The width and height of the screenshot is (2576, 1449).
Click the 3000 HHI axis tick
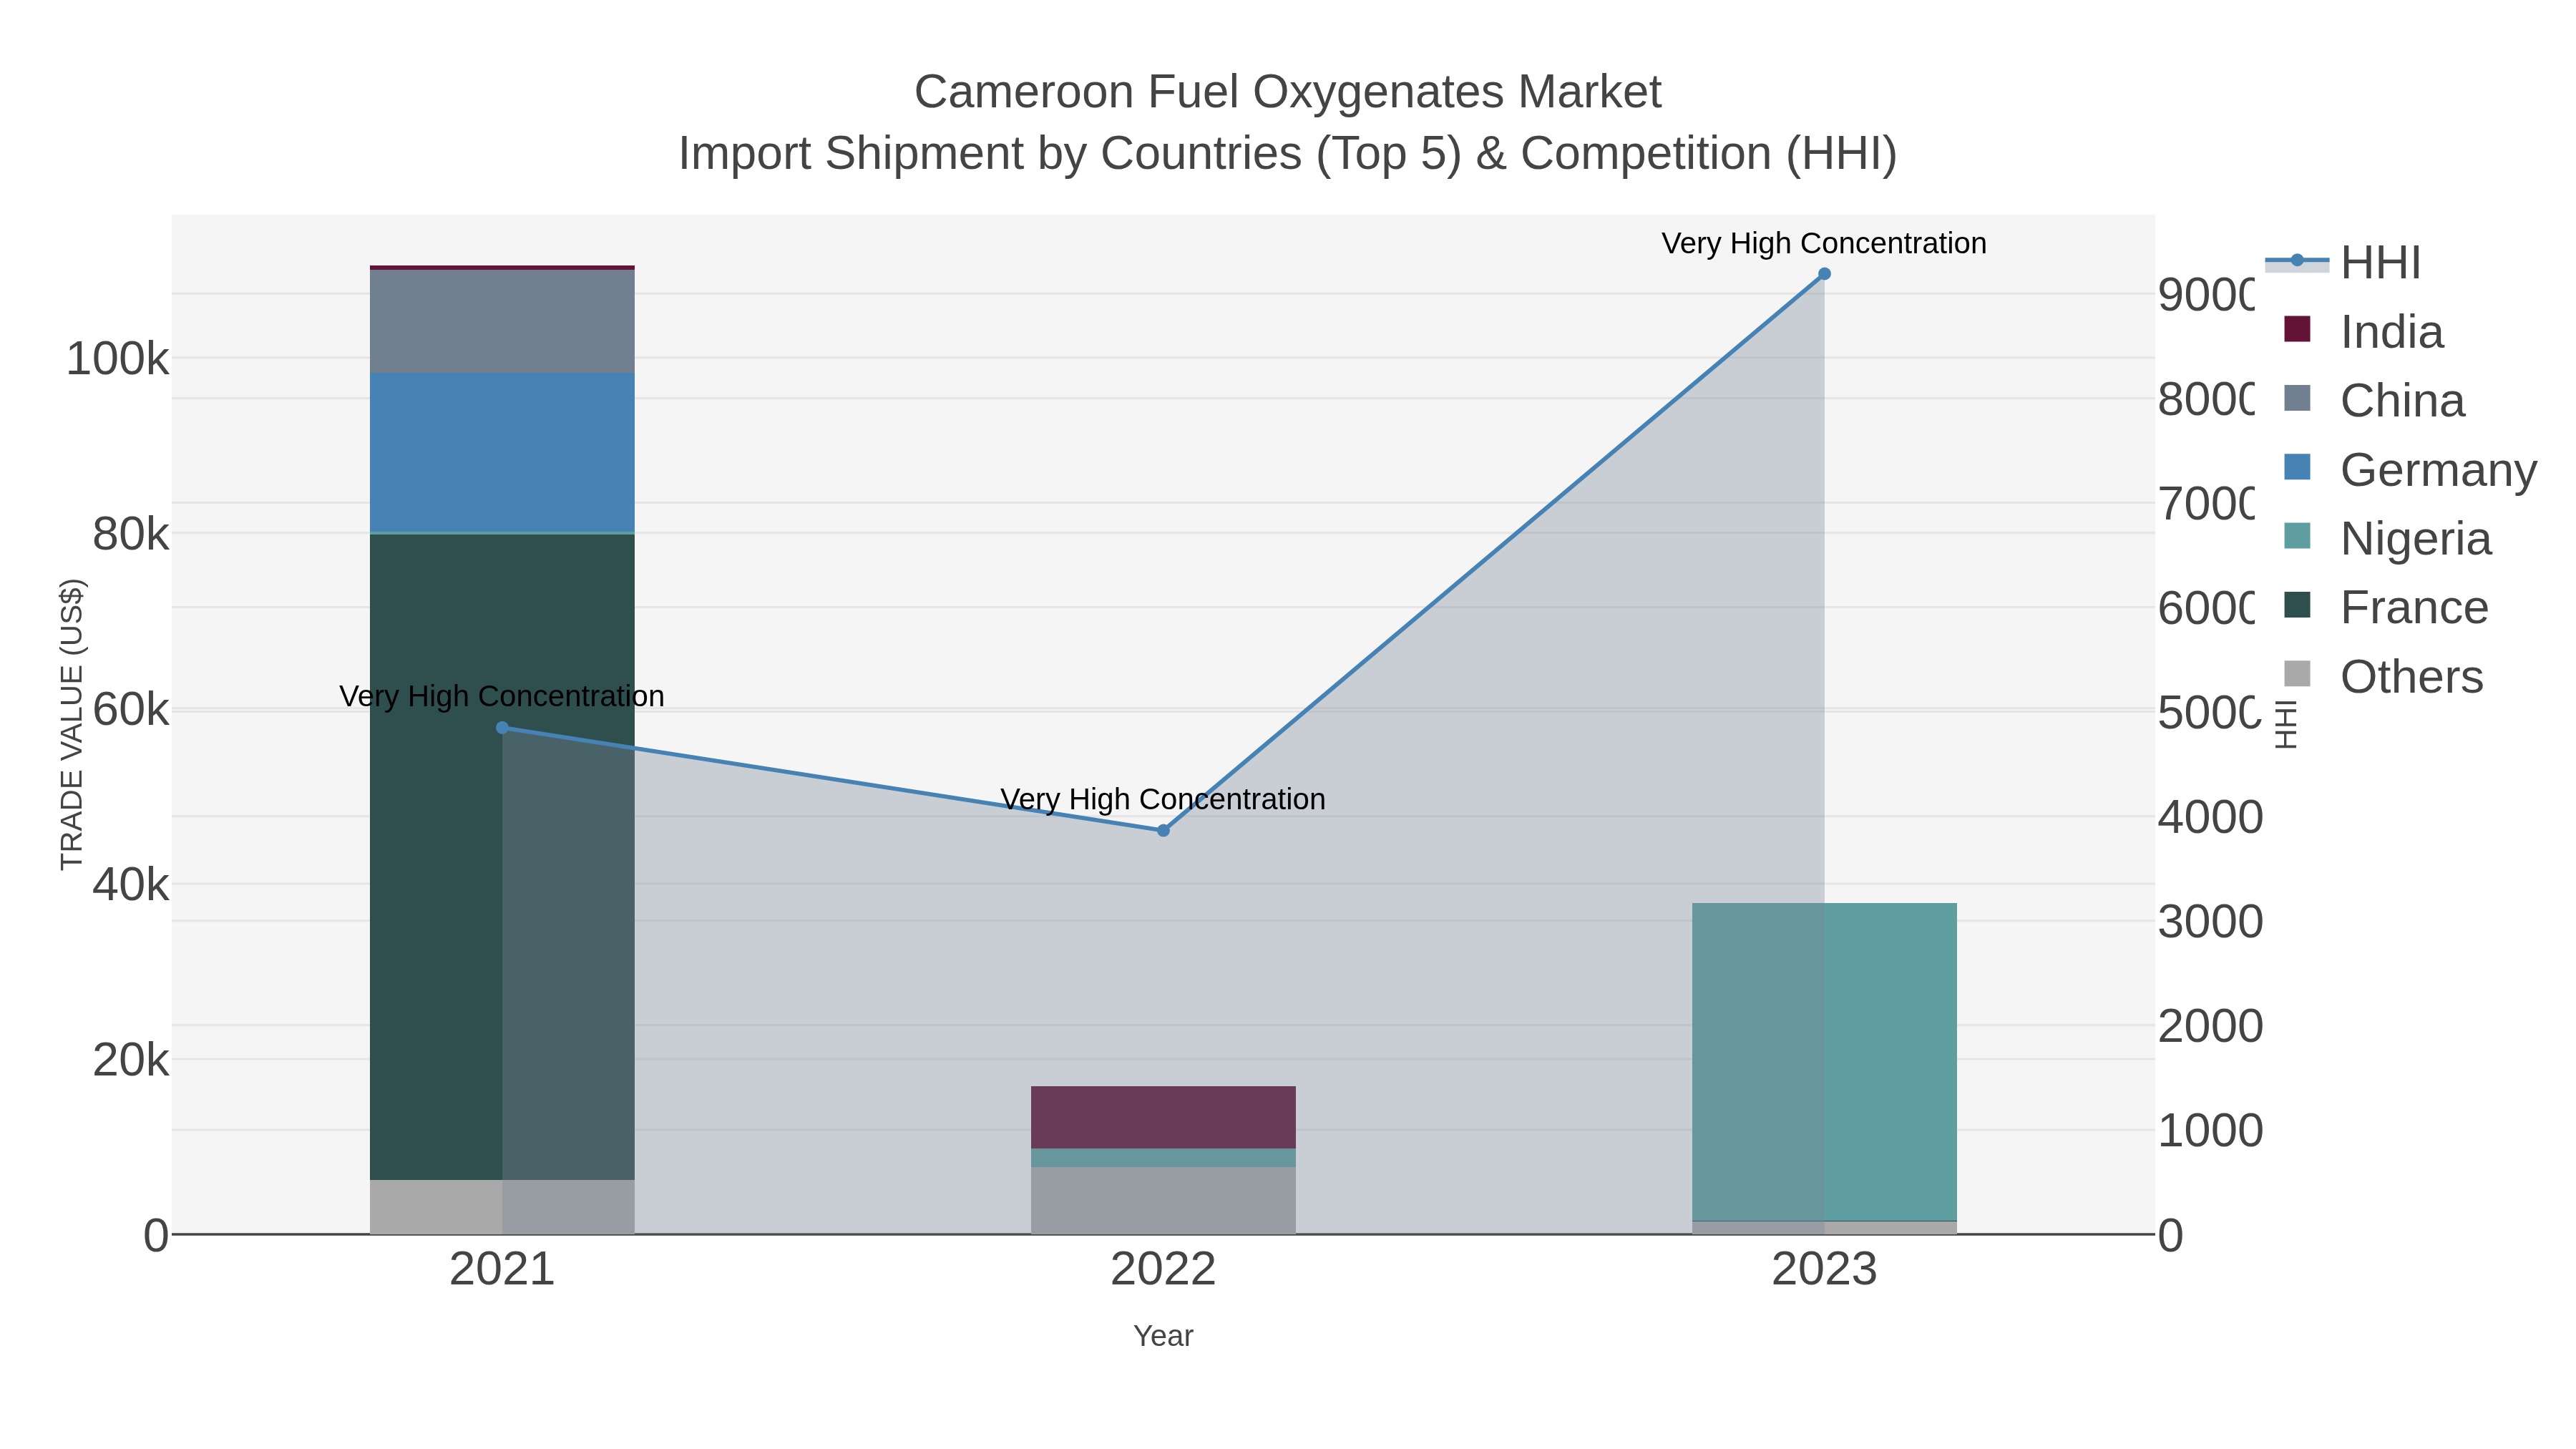click(2210, 922)
